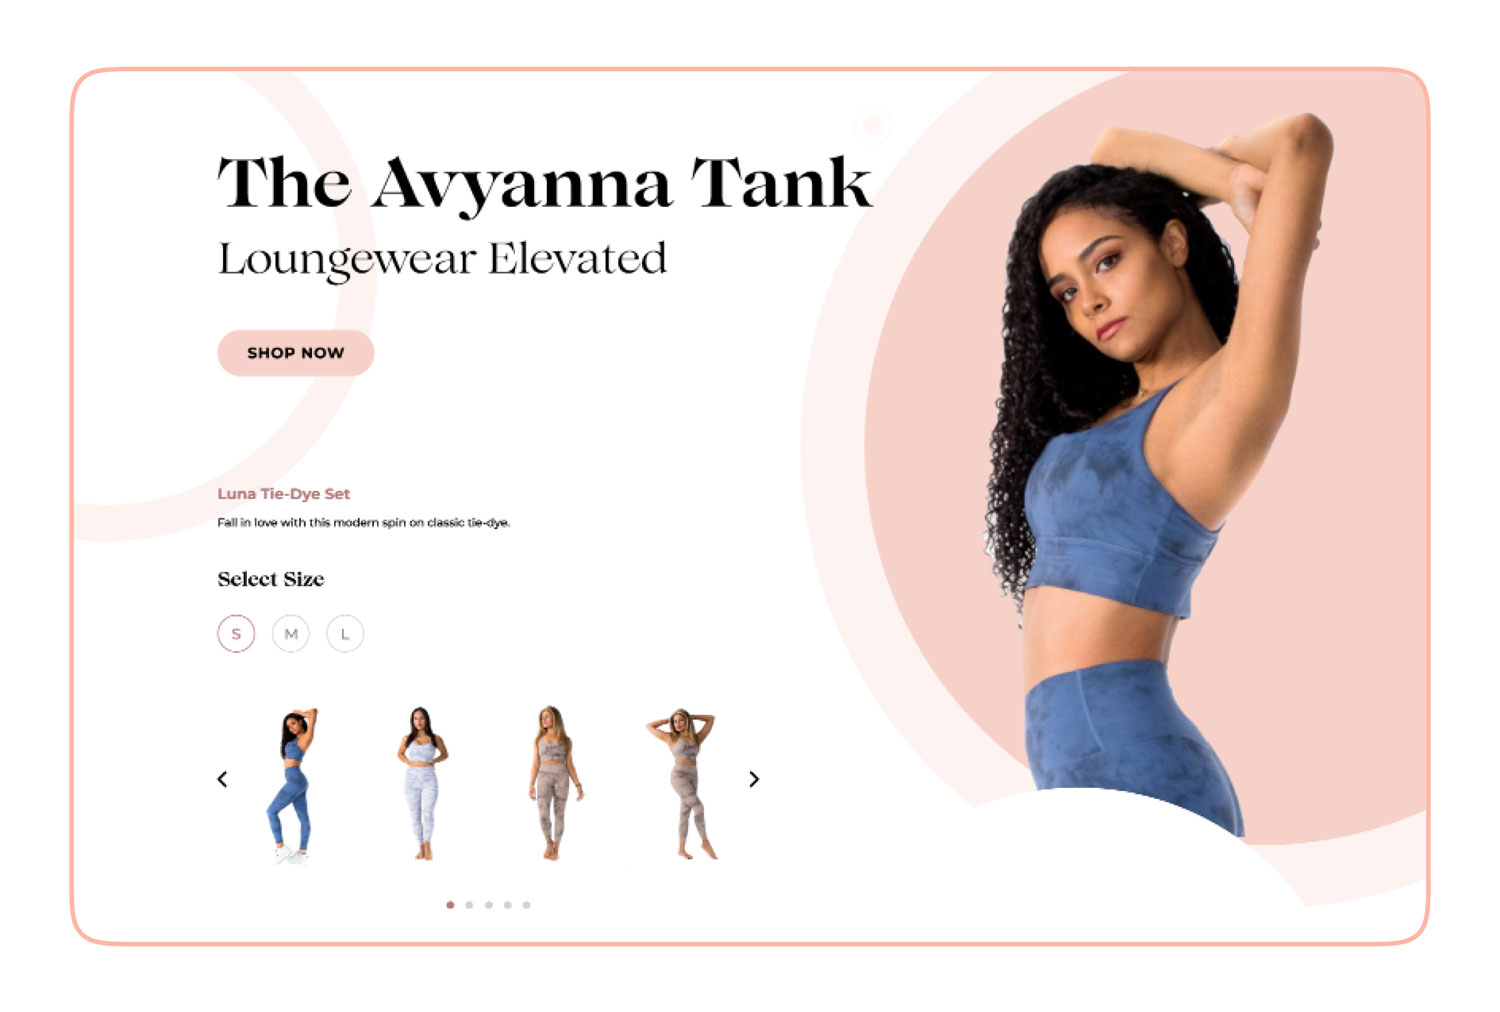Select the third taupe set thumbnail
Screen dimensions: 1500x1012
553,783
